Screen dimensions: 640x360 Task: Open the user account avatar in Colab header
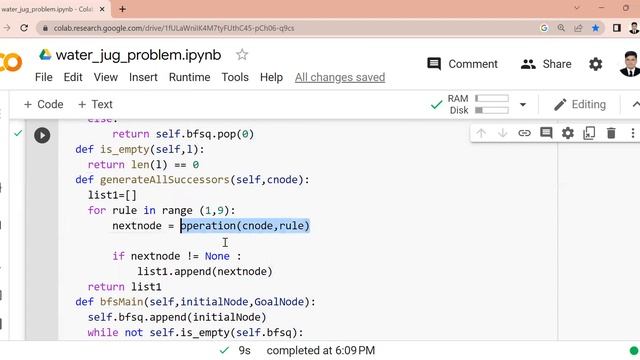630,64
